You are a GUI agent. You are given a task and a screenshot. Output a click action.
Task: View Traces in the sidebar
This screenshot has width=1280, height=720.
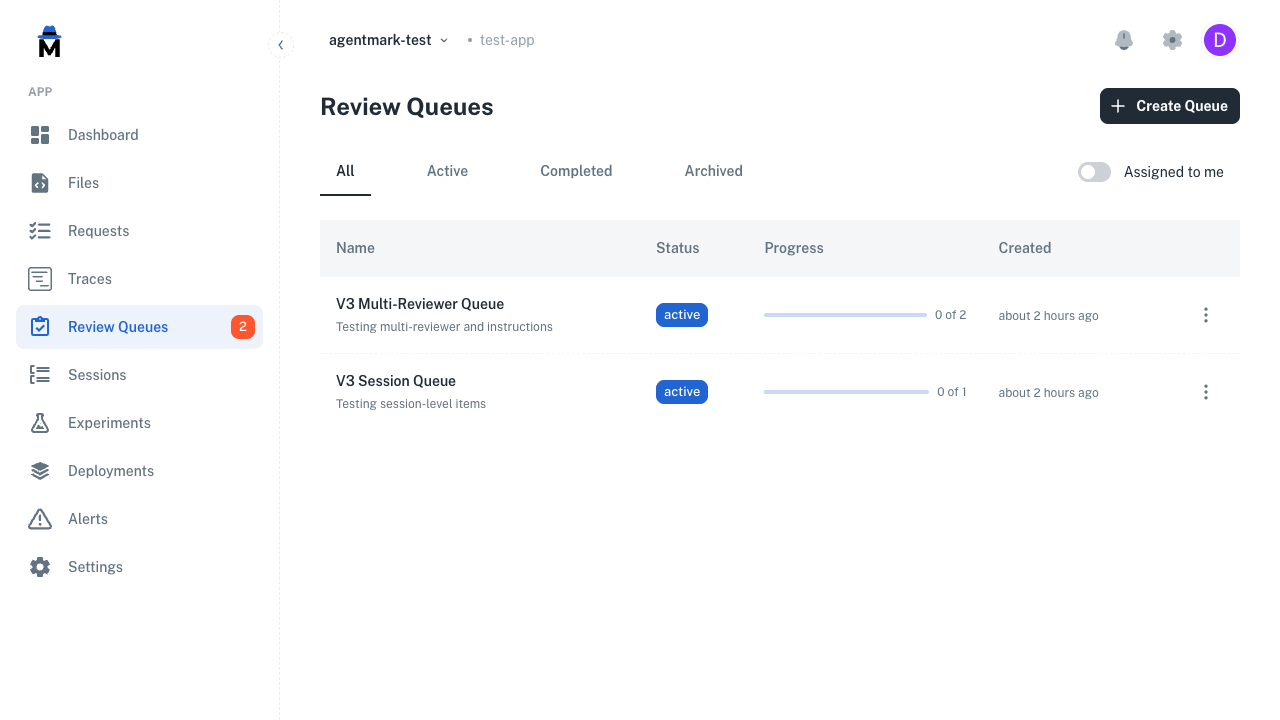[87, 278]
